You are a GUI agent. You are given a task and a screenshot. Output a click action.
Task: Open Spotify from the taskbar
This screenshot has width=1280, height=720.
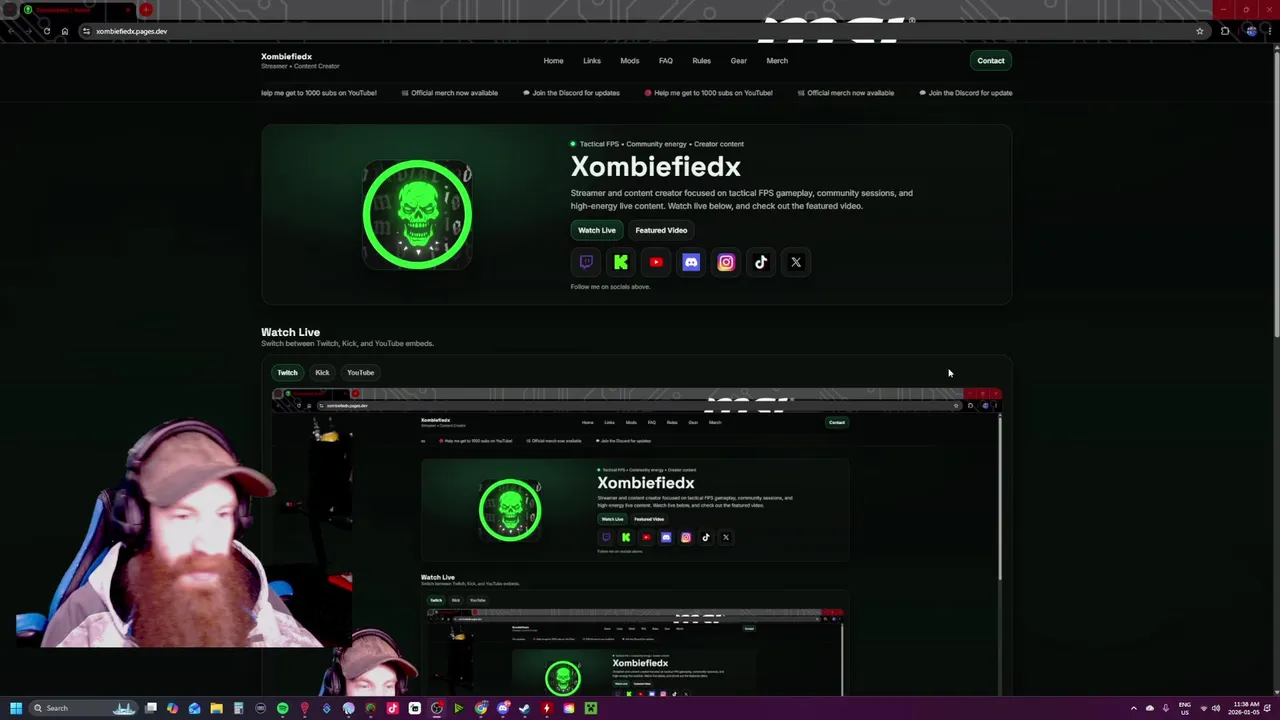pos(282,708)
